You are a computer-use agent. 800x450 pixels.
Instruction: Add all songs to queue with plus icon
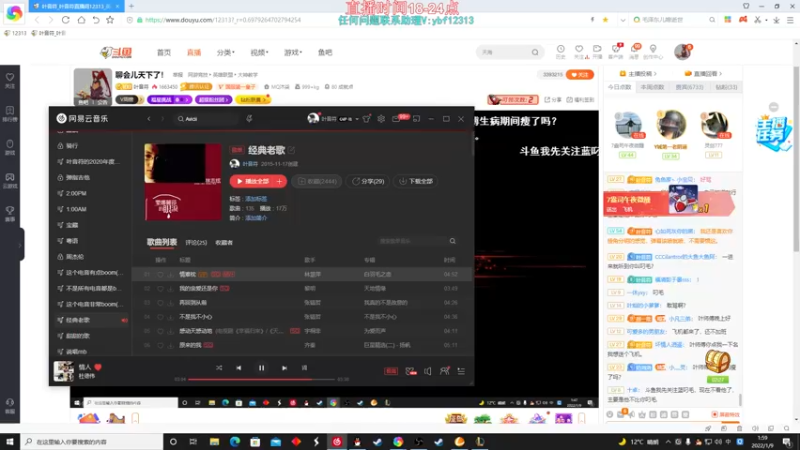279,181
